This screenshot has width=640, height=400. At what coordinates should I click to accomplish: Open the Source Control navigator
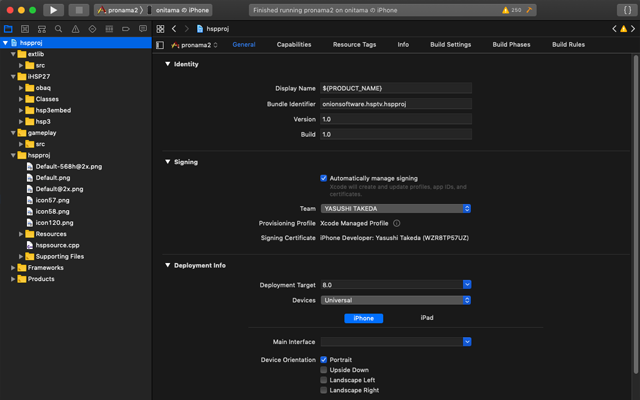click(25, 29)
